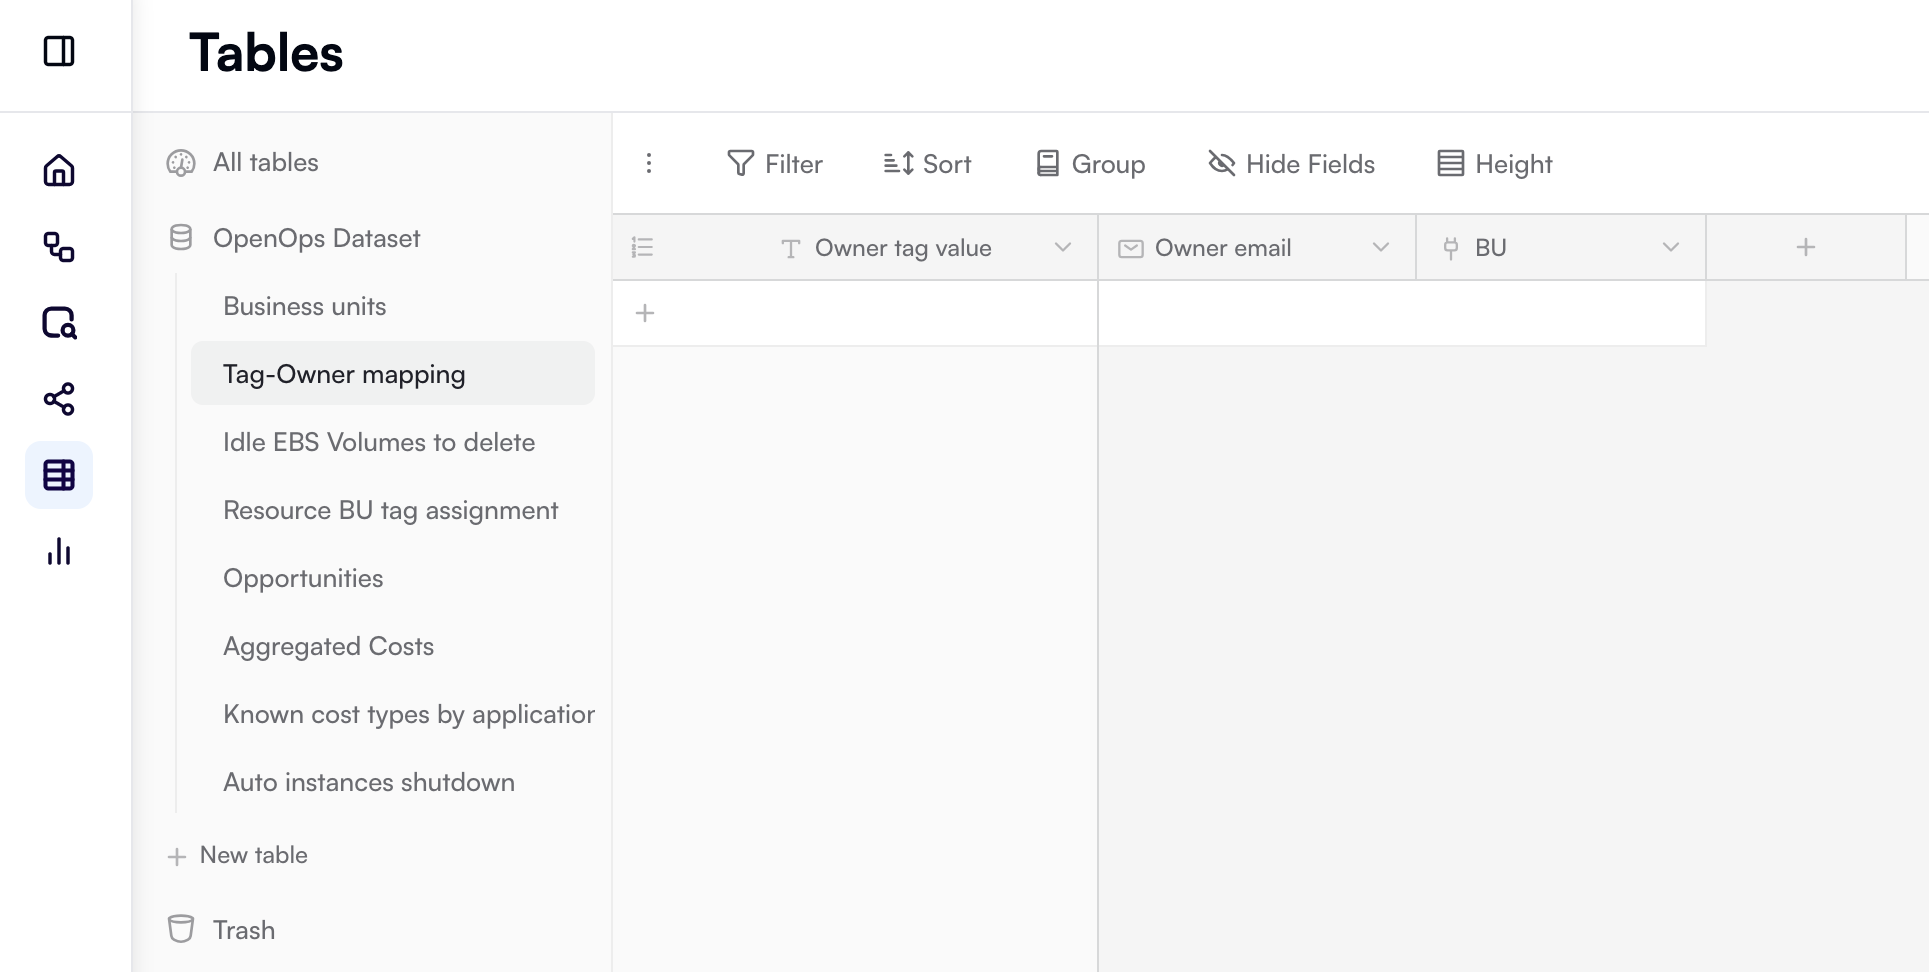This screenshot has width=1929, height=972.
Task: Open the three-dot view options menu
Action: pyautogui.click(x=649, y=163)
